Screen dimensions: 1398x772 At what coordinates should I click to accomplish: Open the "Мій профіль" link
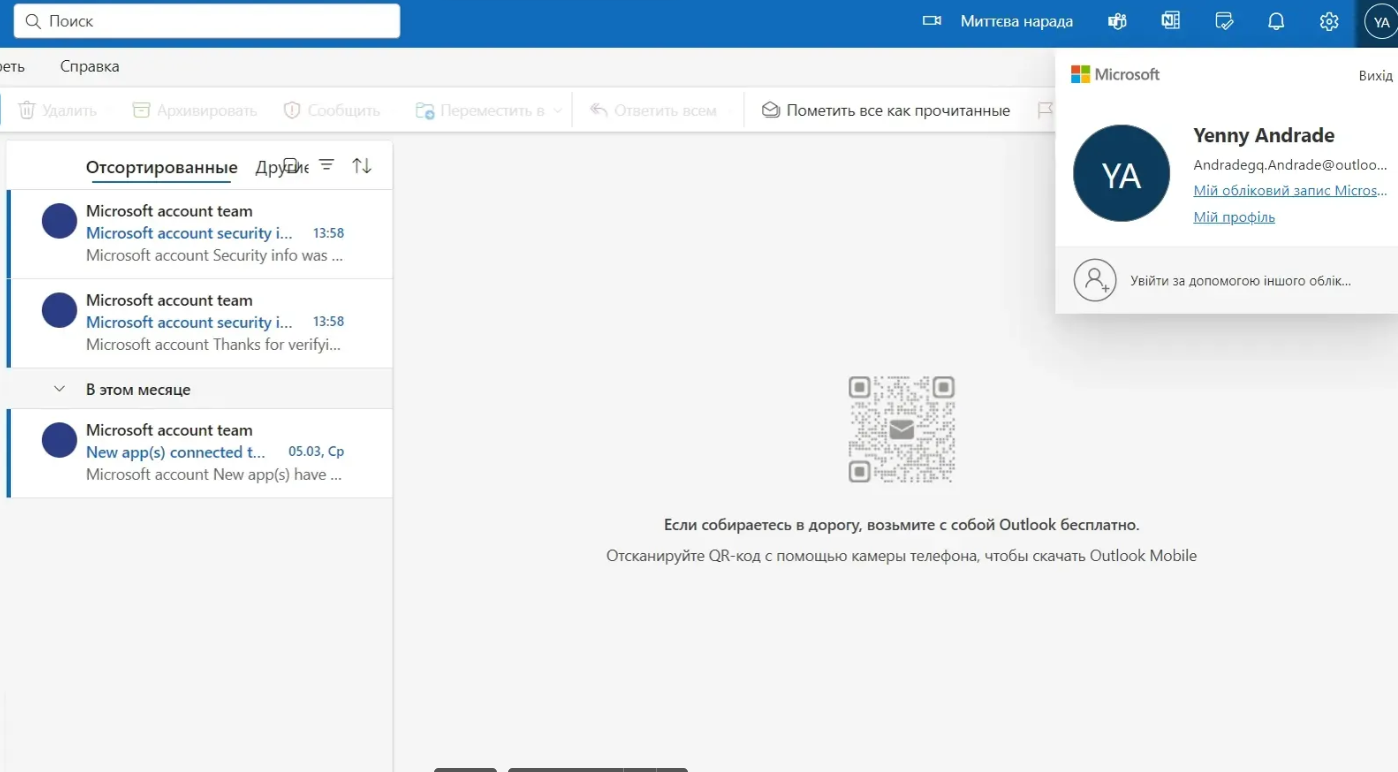[1234, 217]
